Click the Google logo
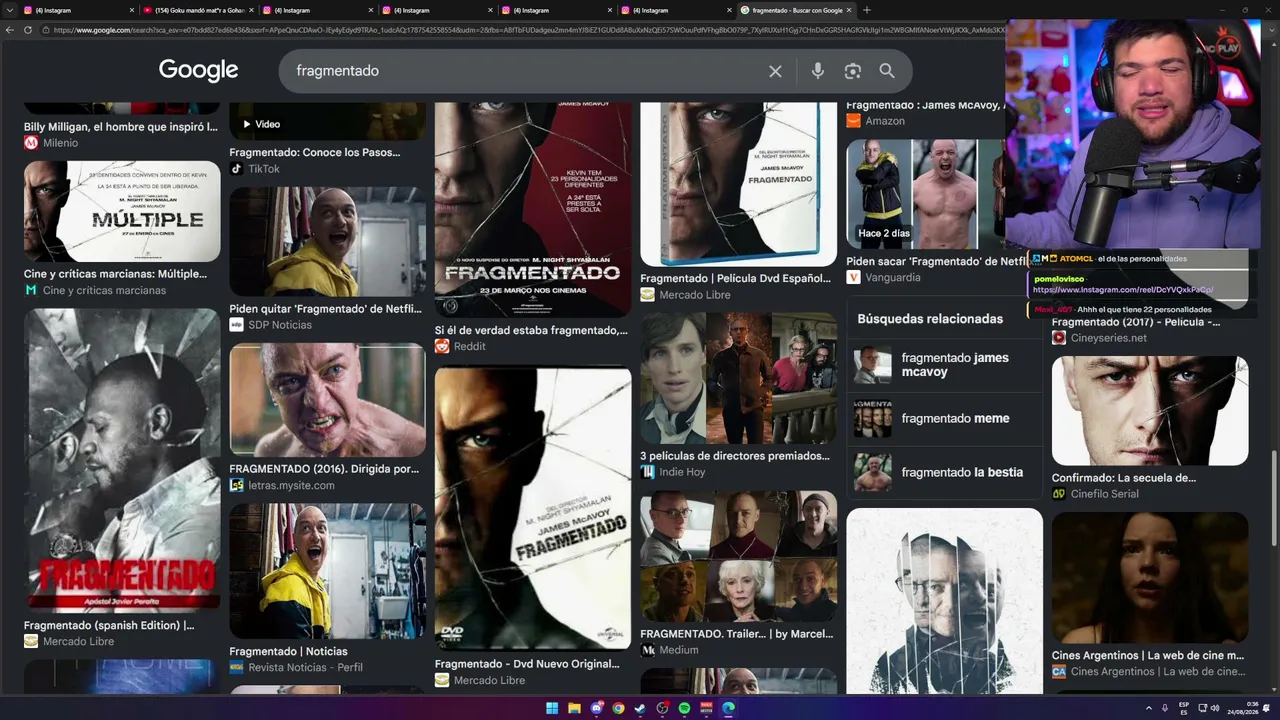The image size is (1280, 720). [x=198, y=71]
